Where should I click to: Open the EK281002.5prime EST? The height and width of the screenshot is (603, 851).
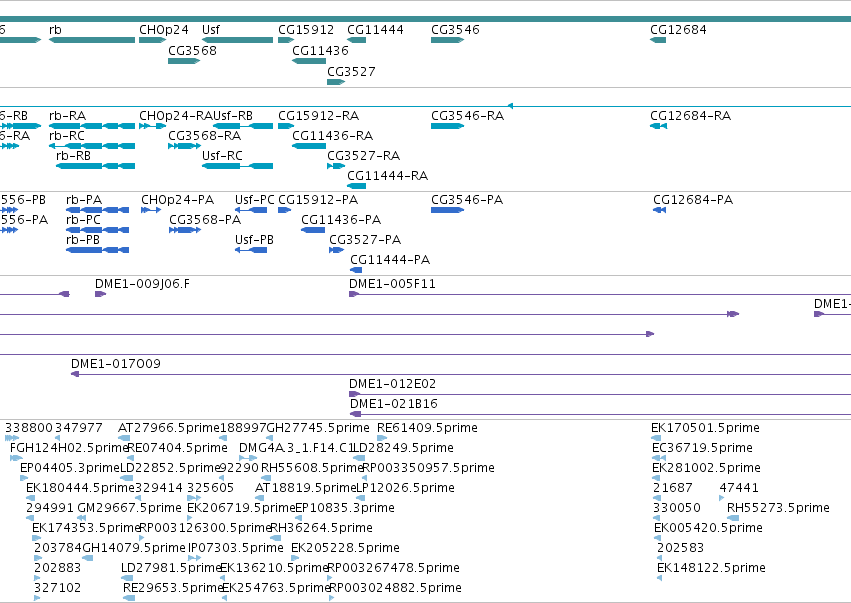point(656,478)
